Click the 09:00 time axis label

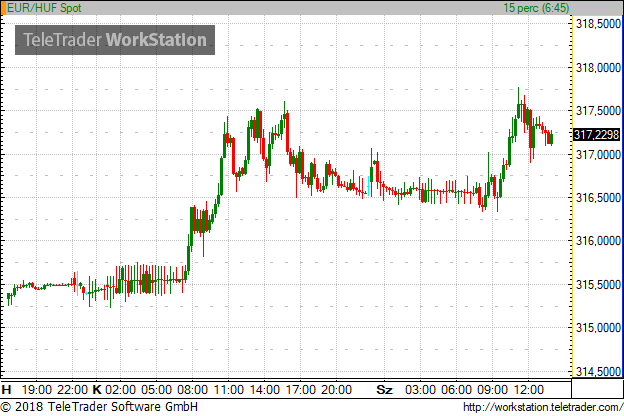[x=492, y=389]
